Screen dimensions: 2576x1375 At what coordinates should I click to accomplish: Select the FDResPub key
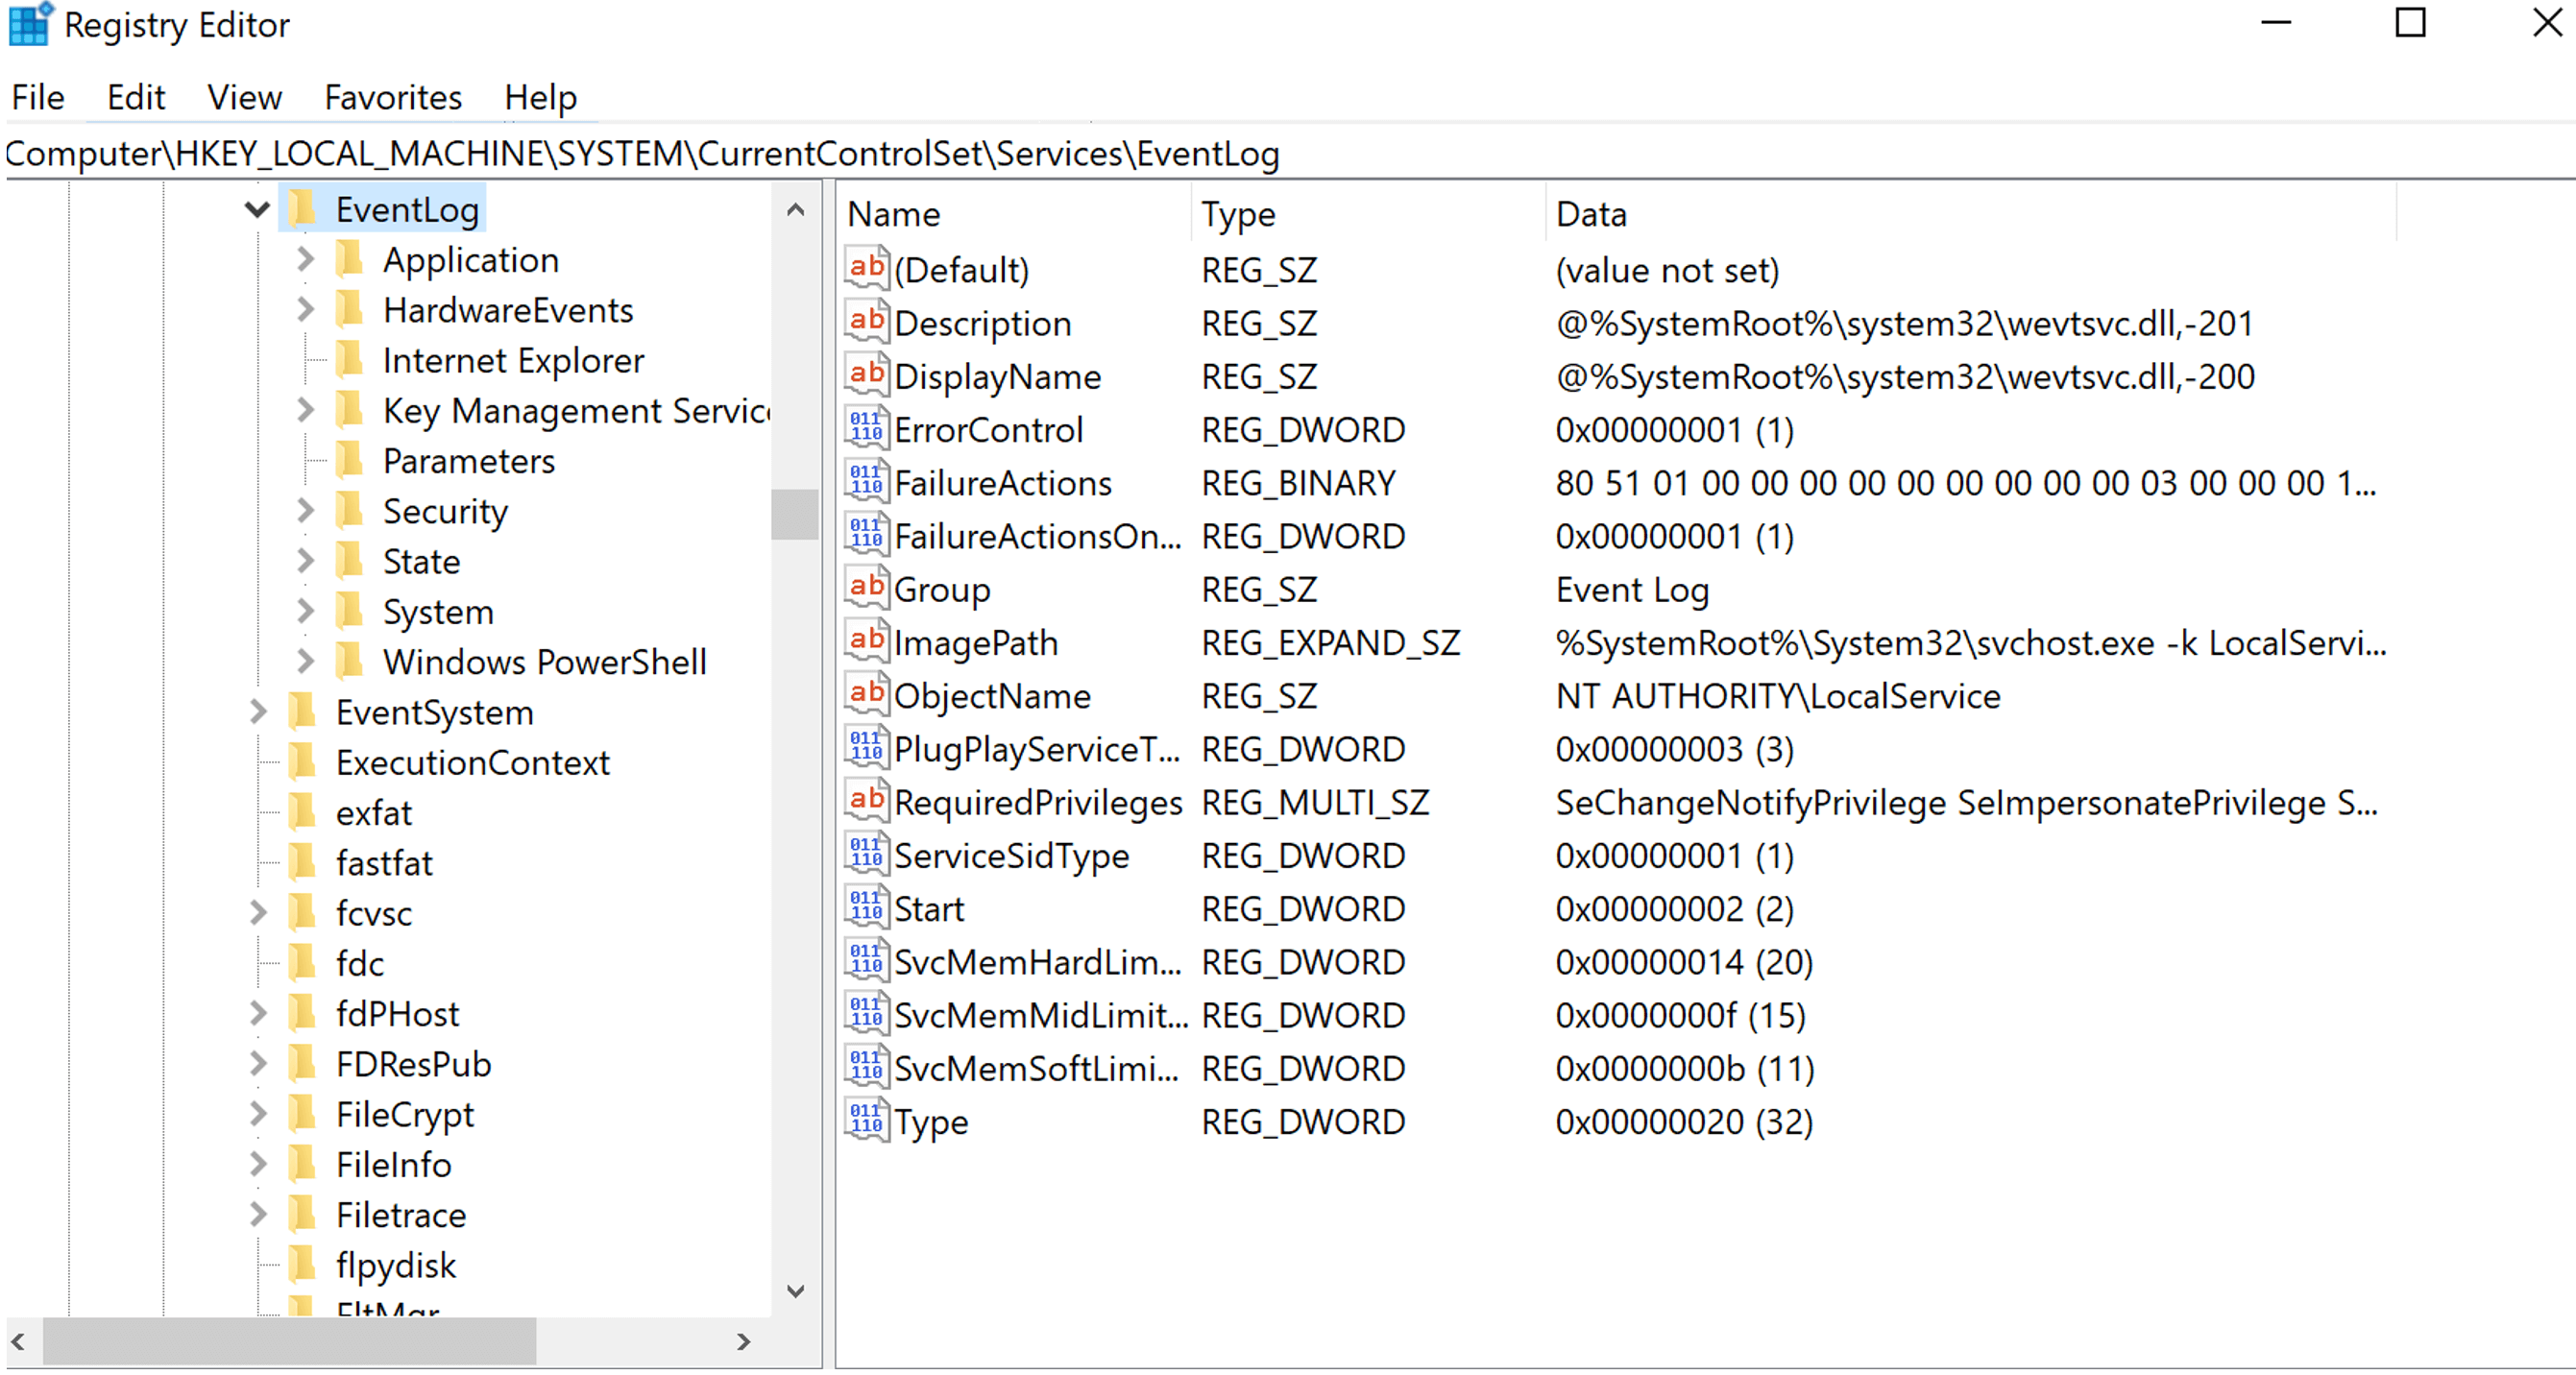pyautogui.click(x=413, y=1063)
